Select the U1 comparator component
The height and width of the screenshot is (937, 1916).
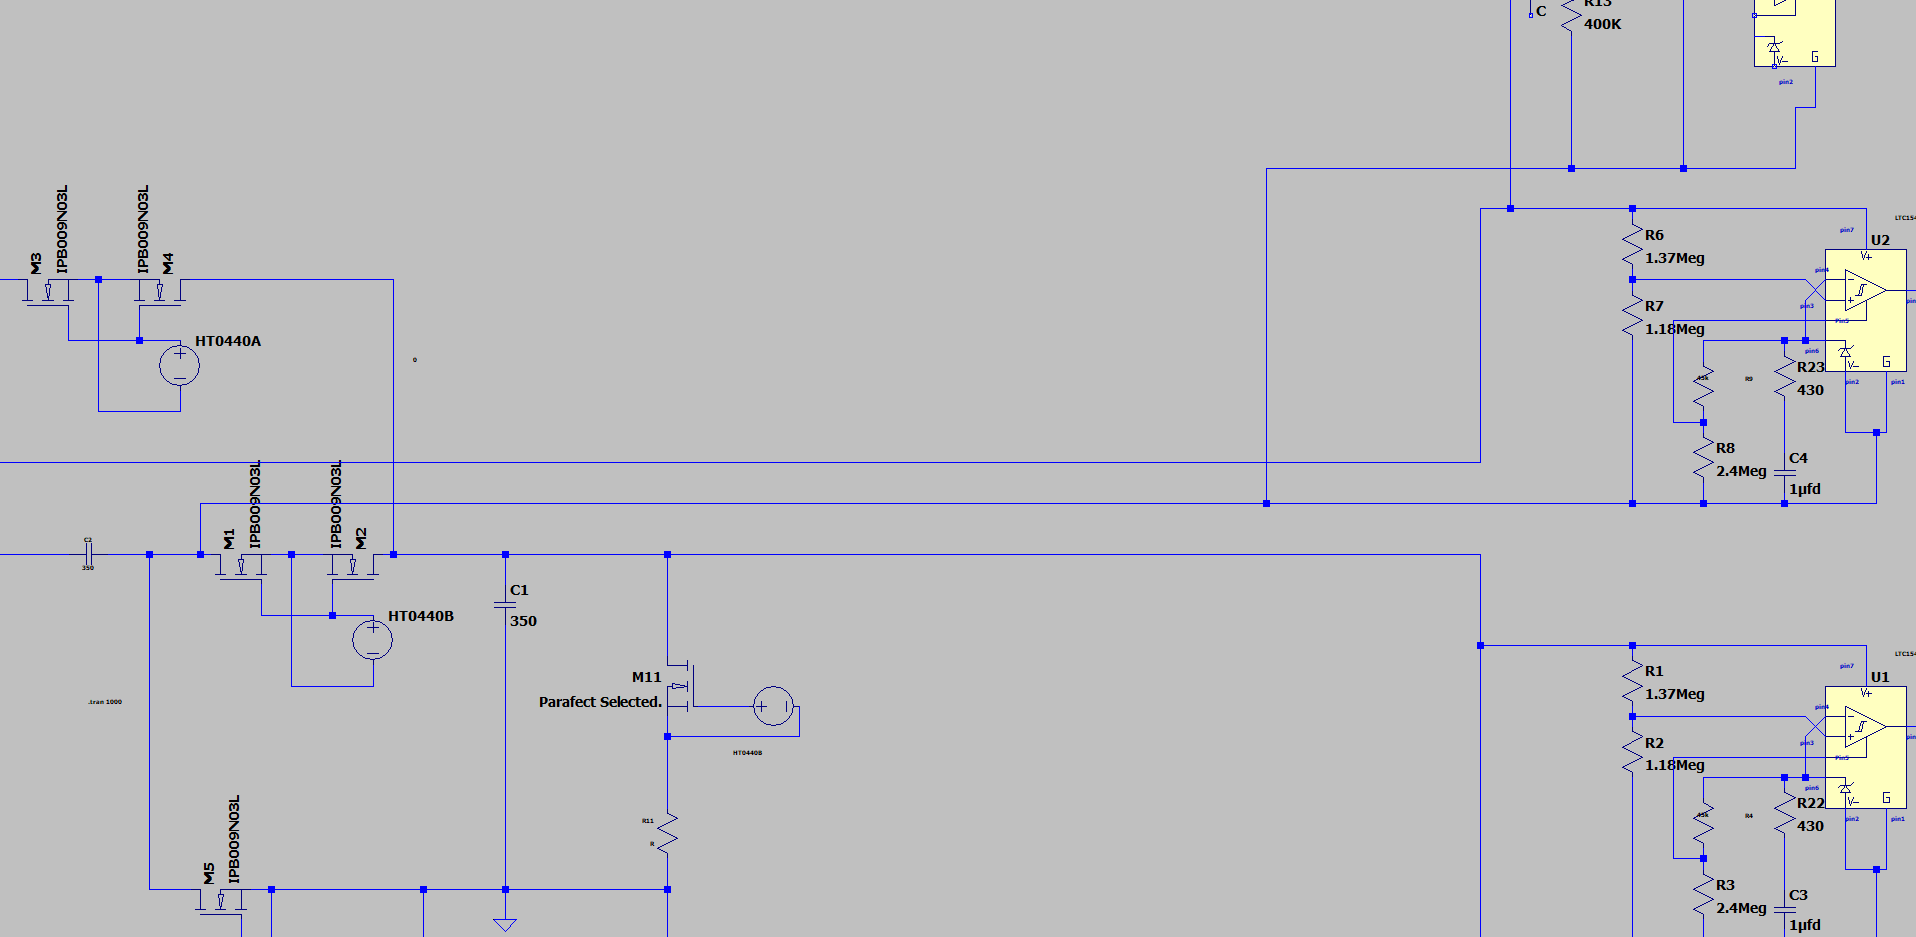(1864, 746)
